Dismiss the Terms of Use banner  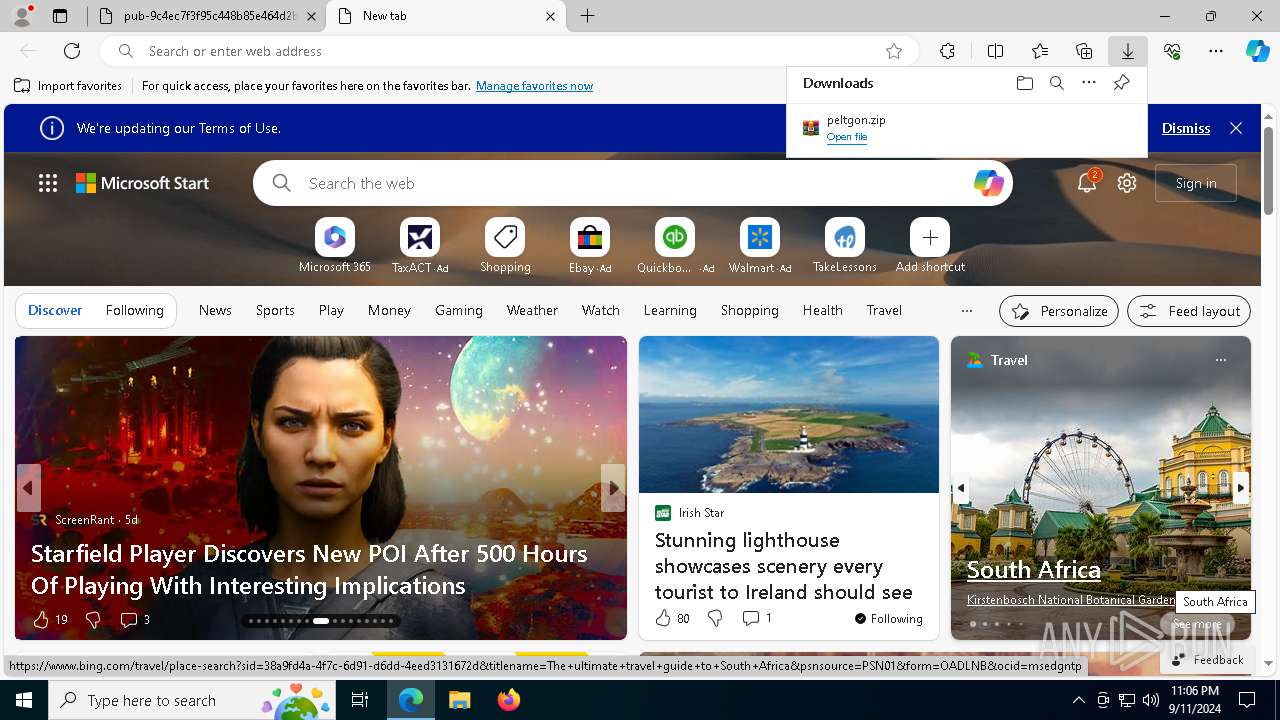(1186, 128)
